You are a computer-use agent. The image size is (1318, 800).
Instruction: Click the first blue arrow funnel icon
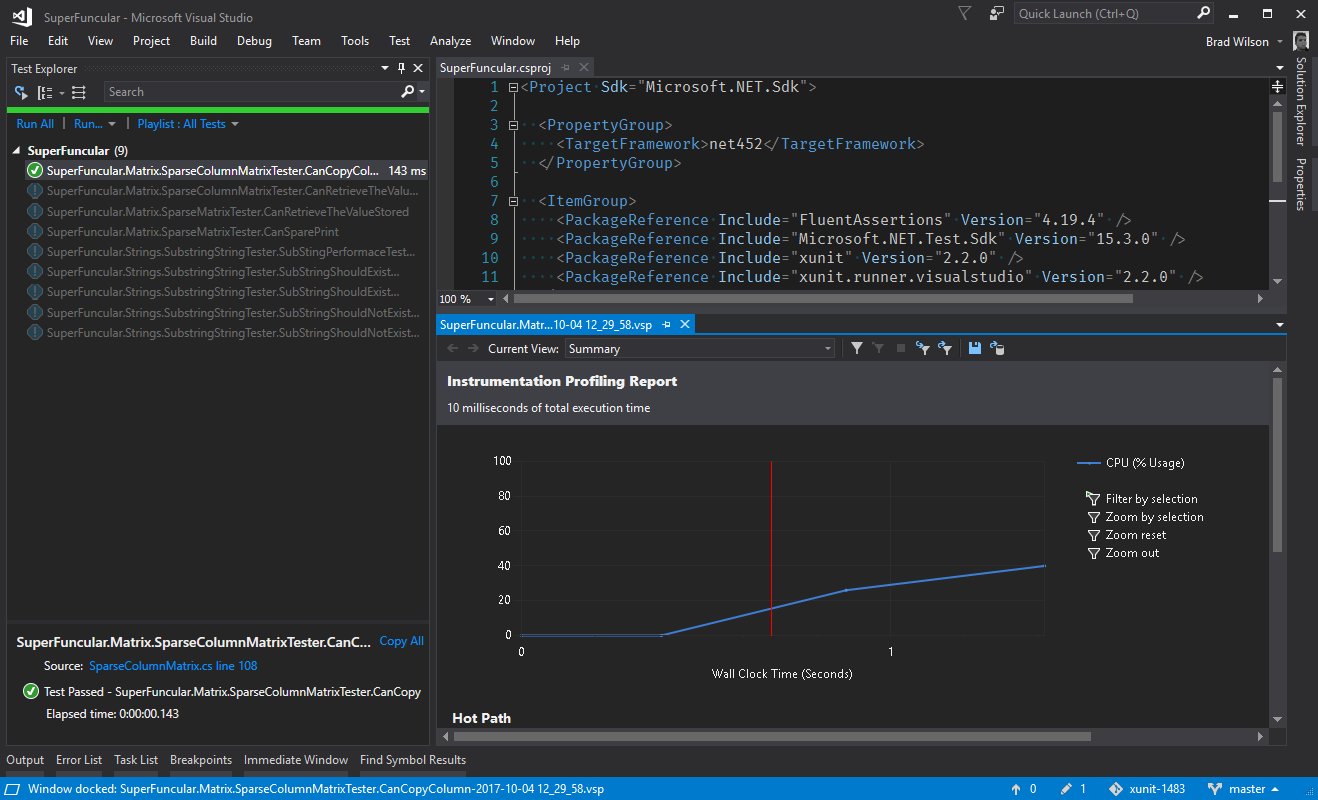922,348
